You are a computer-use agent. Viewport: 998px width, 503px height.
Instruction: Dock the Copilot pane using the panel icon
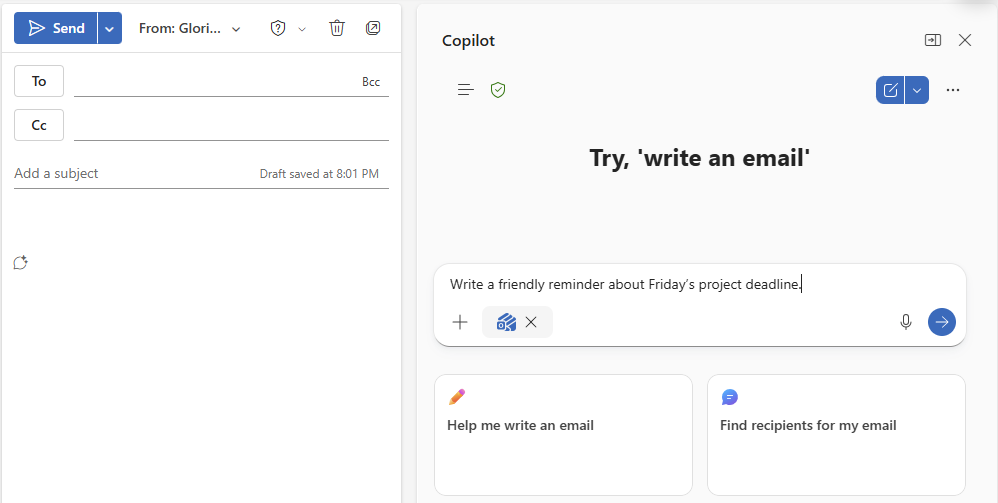[932, 40]
